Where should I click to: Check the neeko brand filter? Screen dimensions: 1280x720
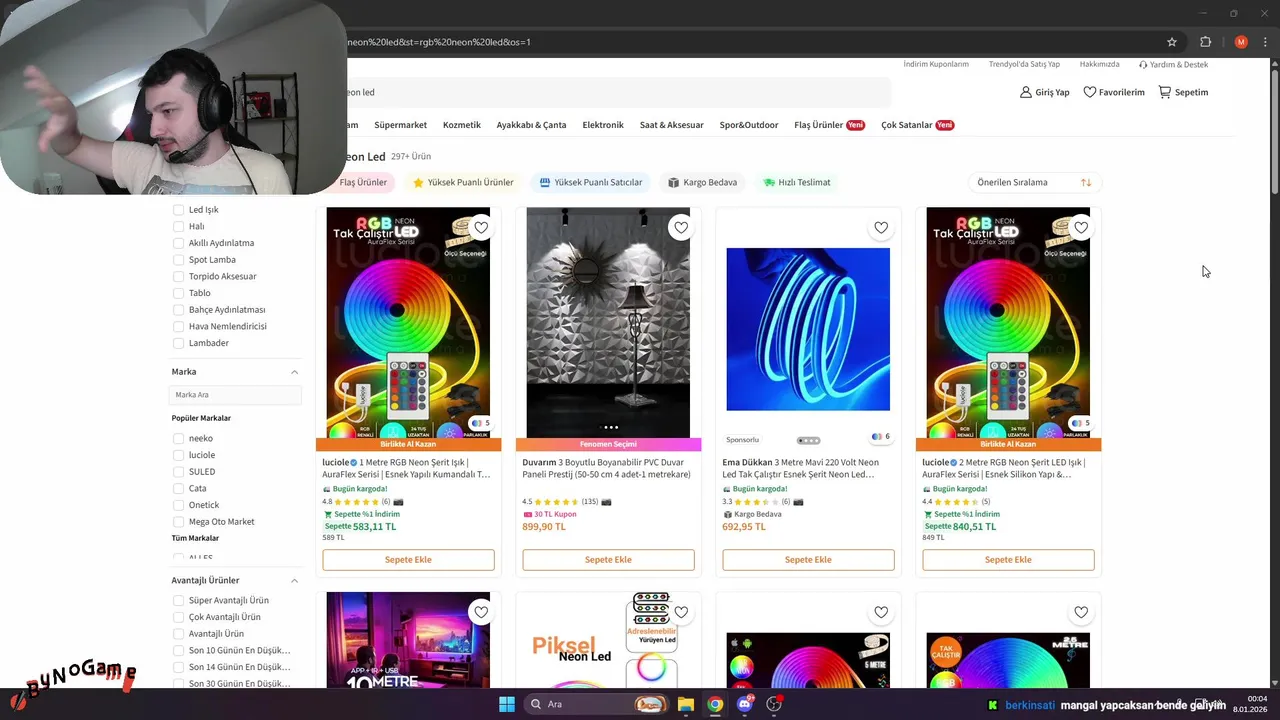178,438
